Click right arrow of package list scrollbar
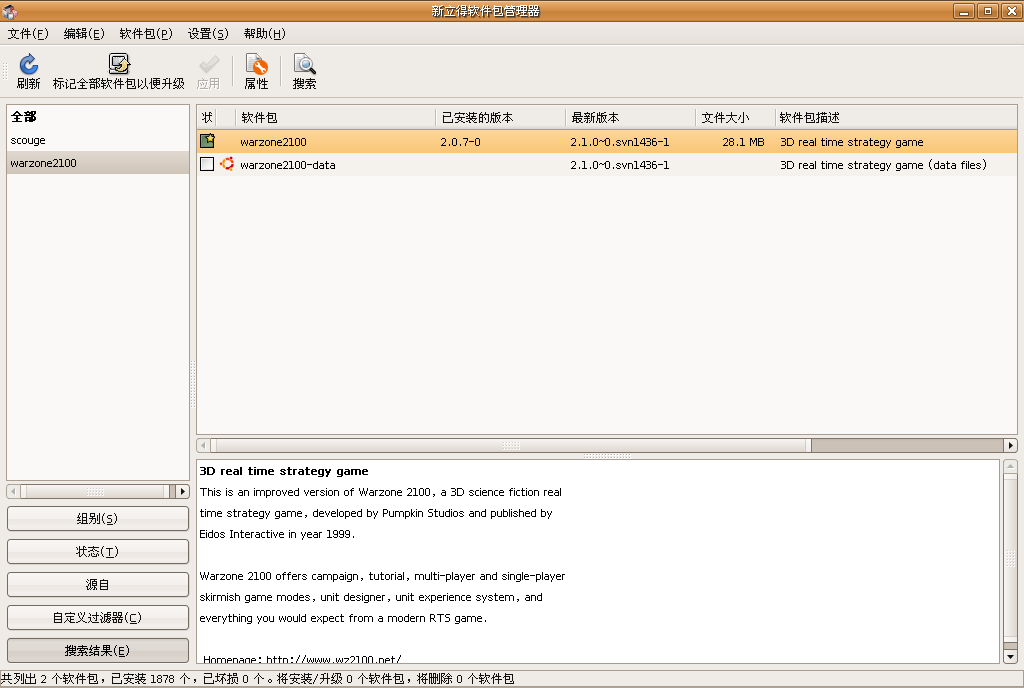The height and width of the screenshot is (688, 1024). [x=1010, y=445]
